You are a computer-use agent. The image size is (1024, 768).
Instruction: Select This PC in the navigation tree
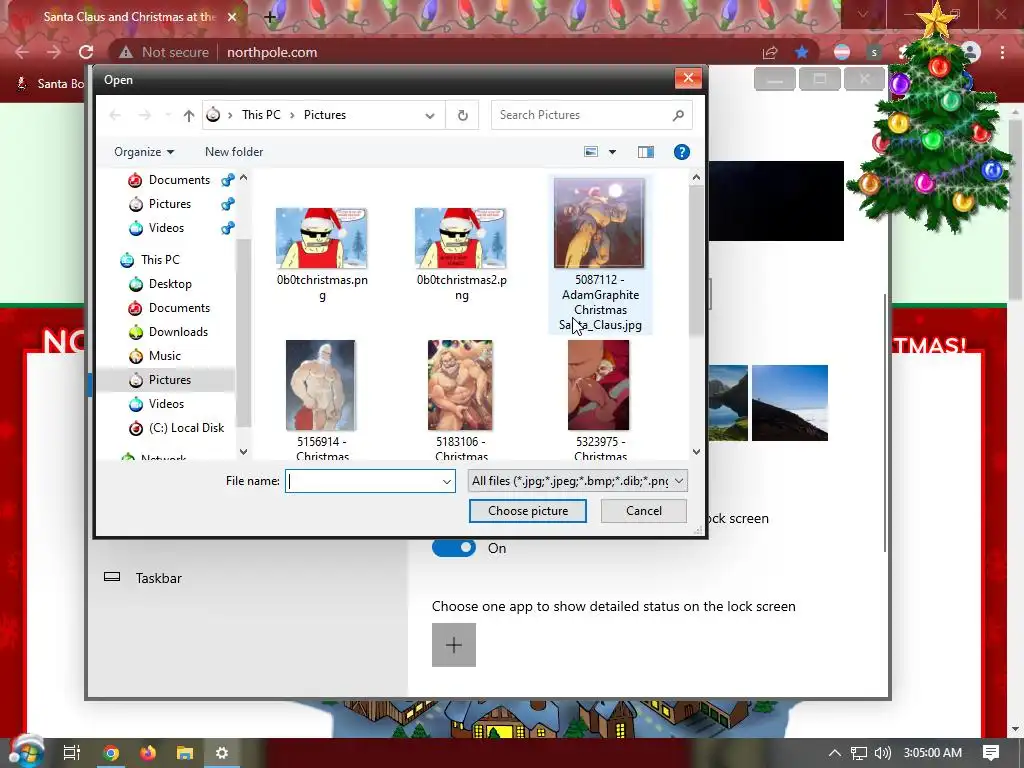pos(160,260)
